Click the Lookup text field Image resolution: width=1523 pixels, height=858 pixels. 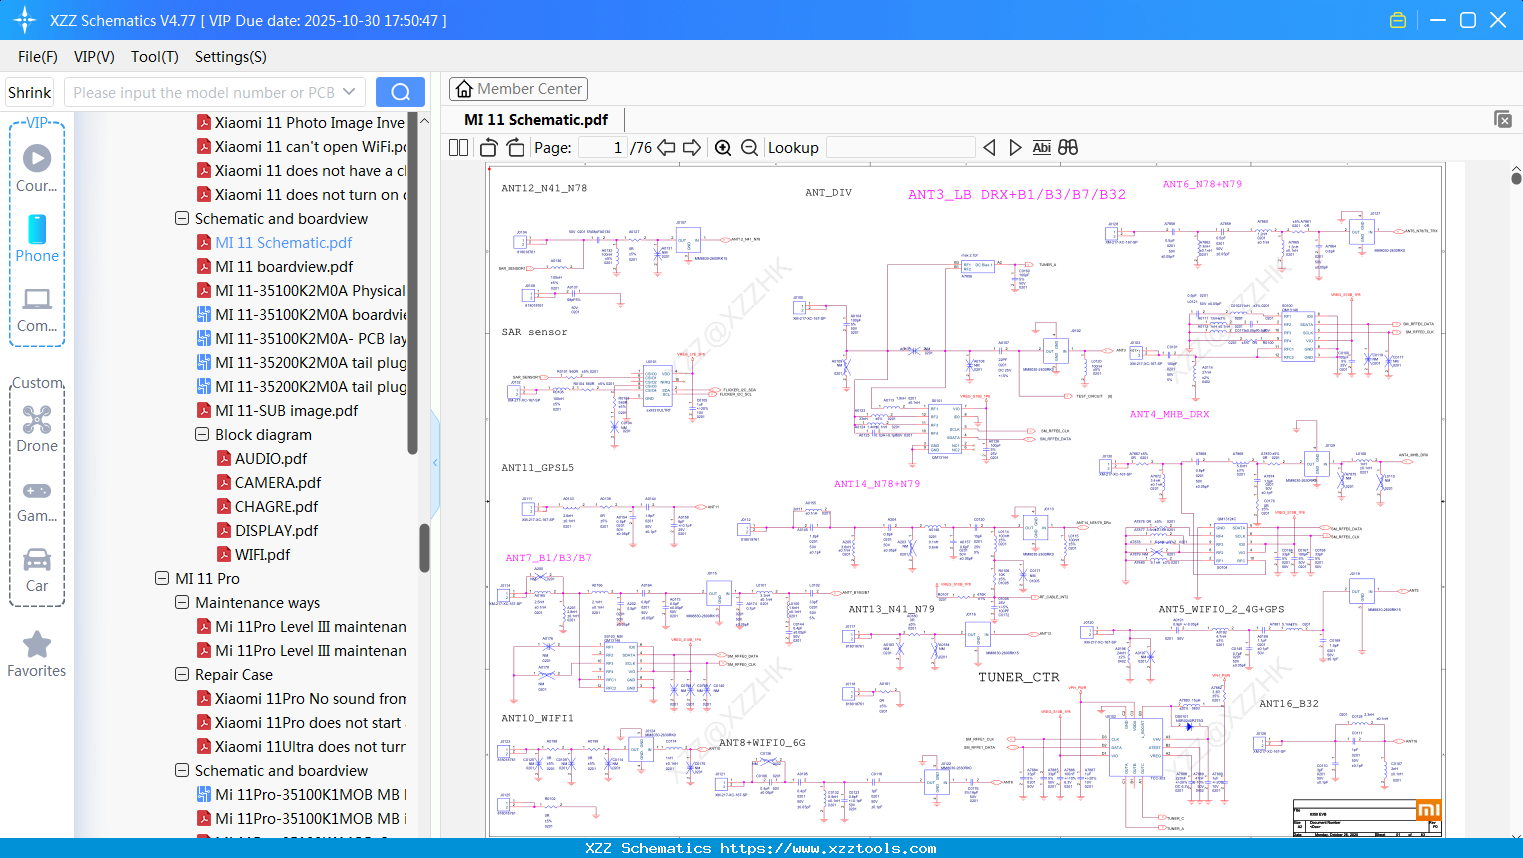pos(900,148)
